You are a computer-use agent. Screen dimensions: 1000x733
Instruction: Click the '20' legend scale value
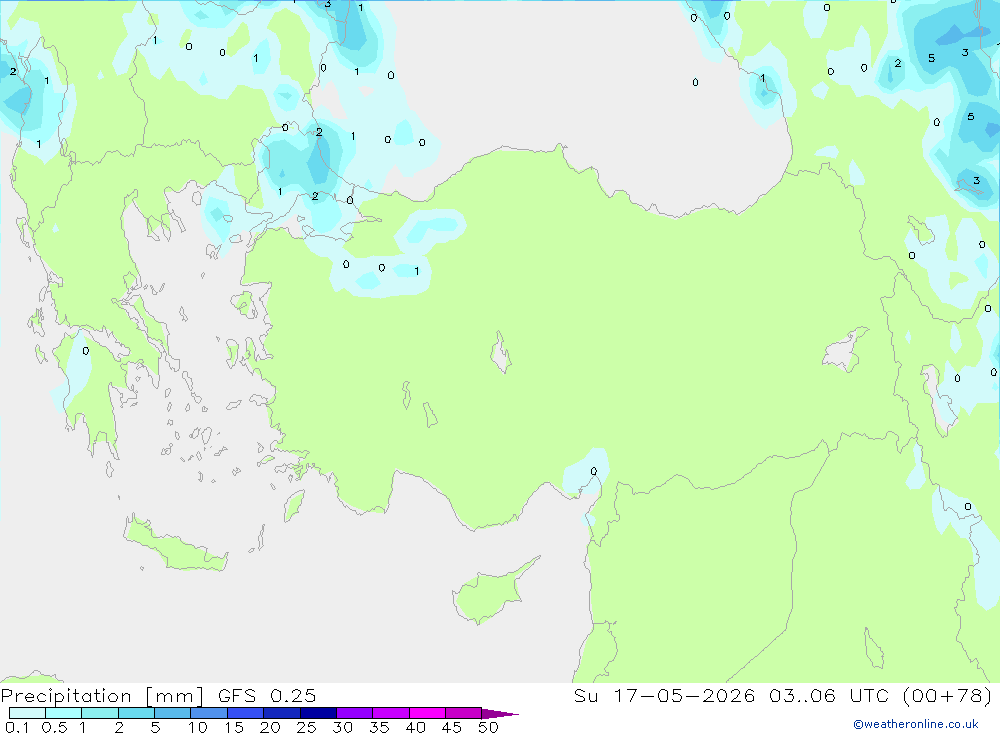coord(270,727)
